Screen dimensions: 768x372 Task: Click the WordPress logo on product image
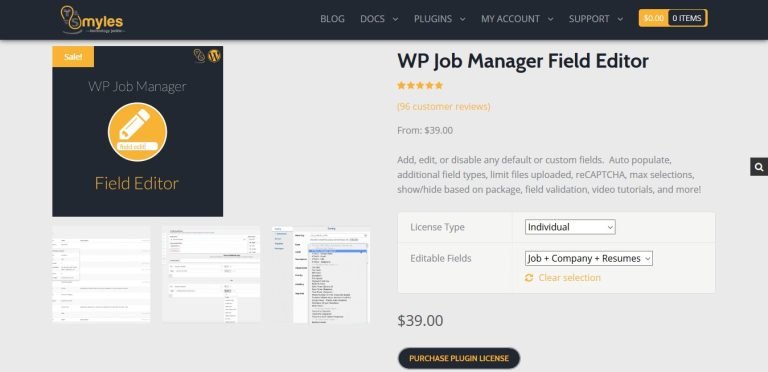[215, 56]
